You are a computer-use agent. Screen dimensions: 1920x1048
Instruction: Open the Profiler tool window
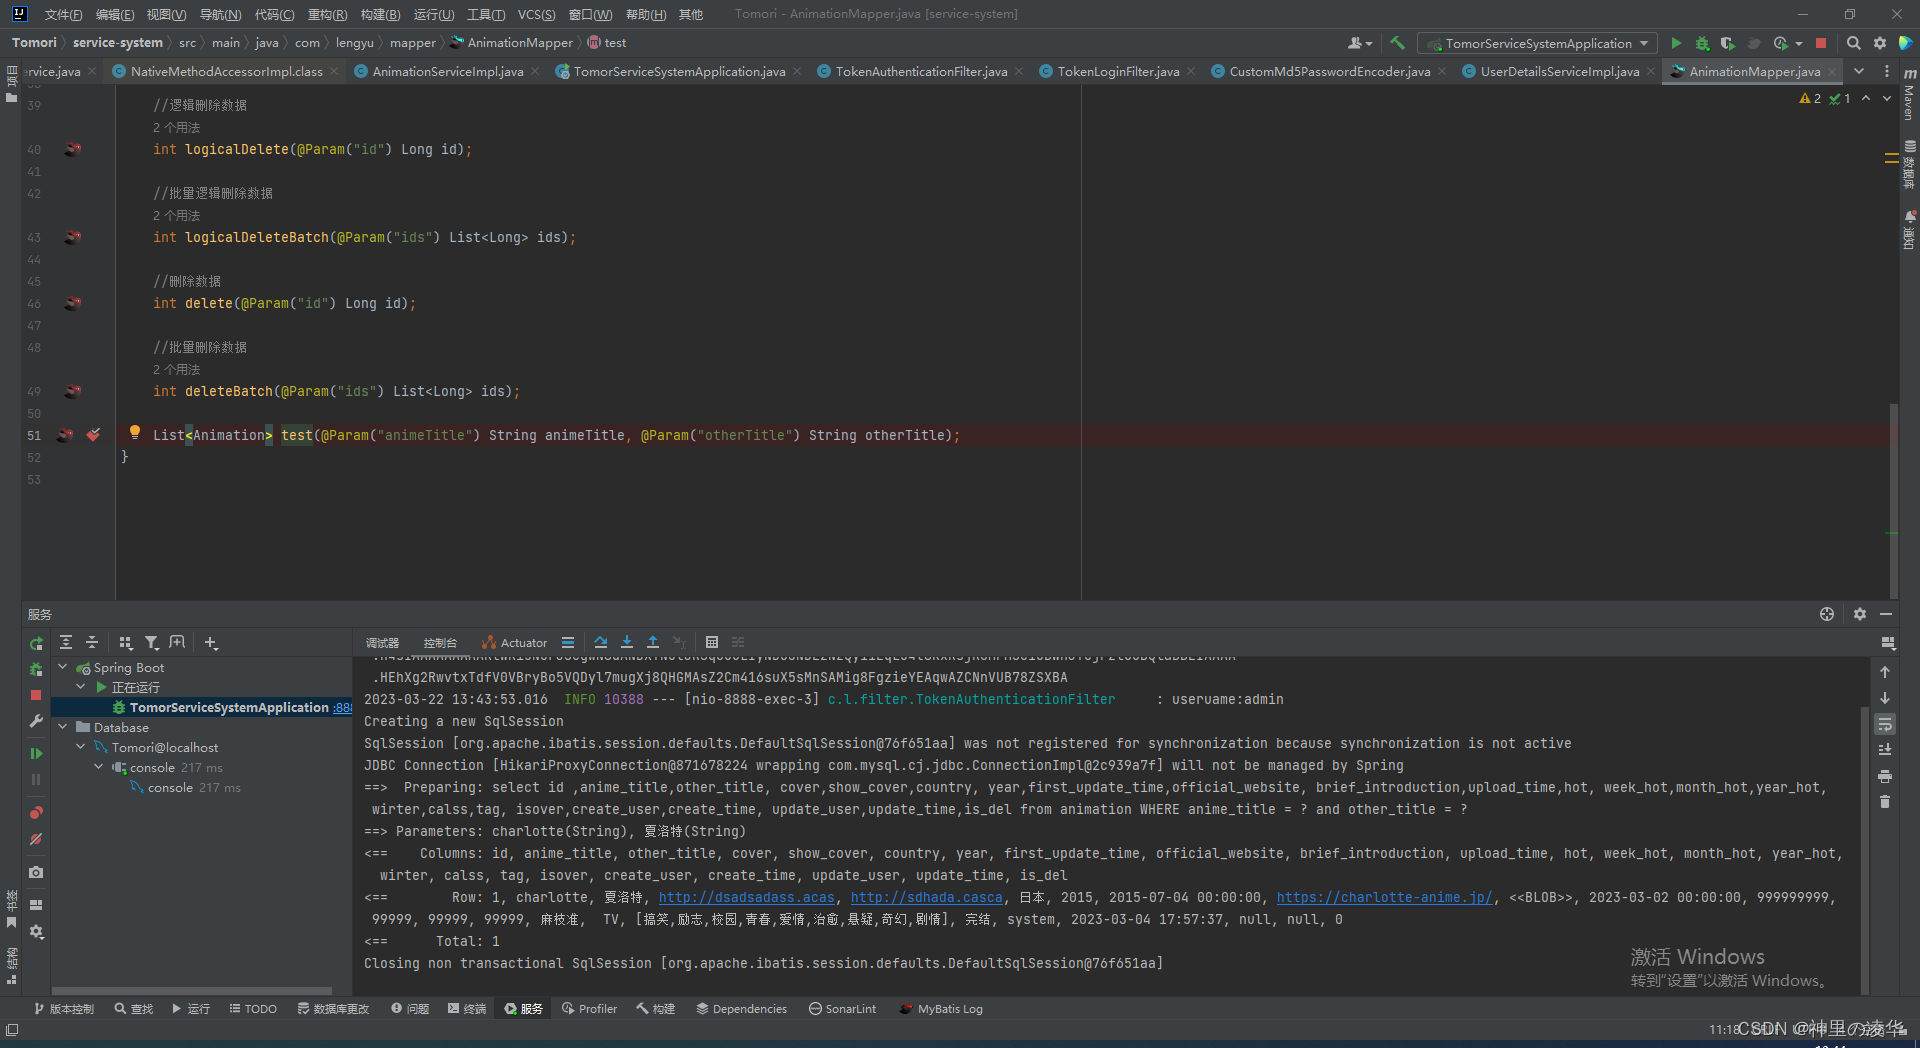[589, 1009]
